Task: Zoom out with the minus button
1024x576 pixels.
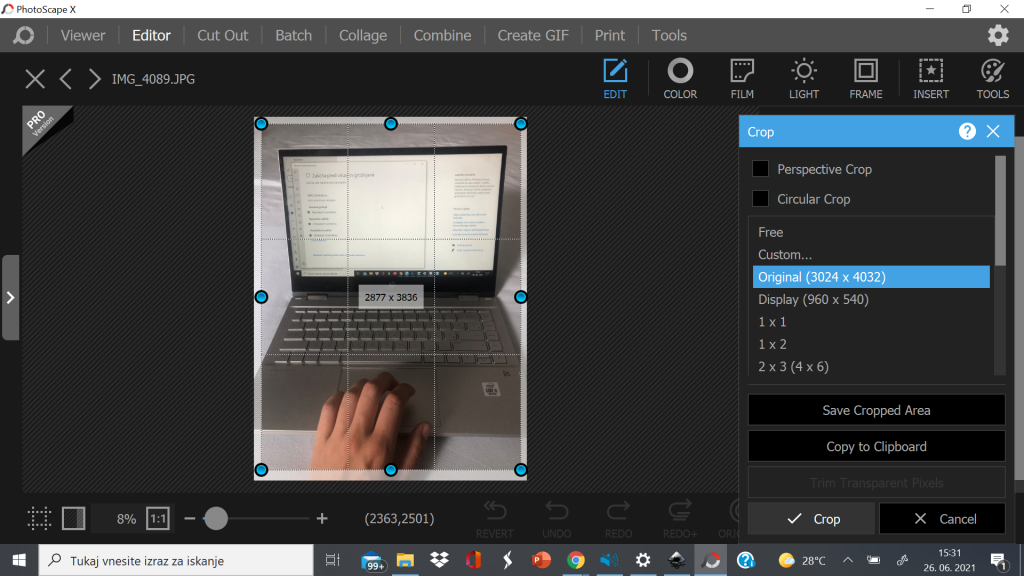Action: [189, 519]
